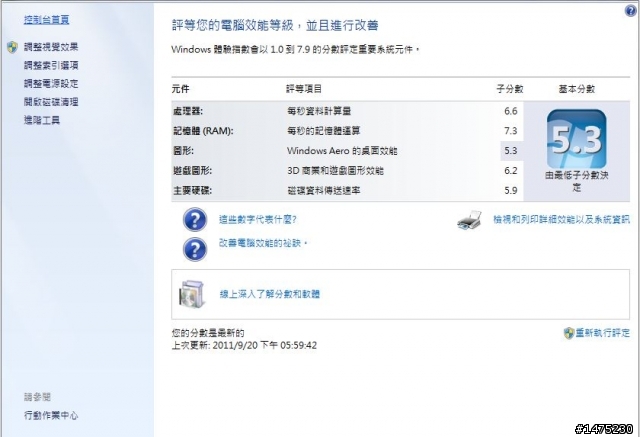640x437 pixels.
Task: Open 行動作業中心 link
Action: point(51,415)
